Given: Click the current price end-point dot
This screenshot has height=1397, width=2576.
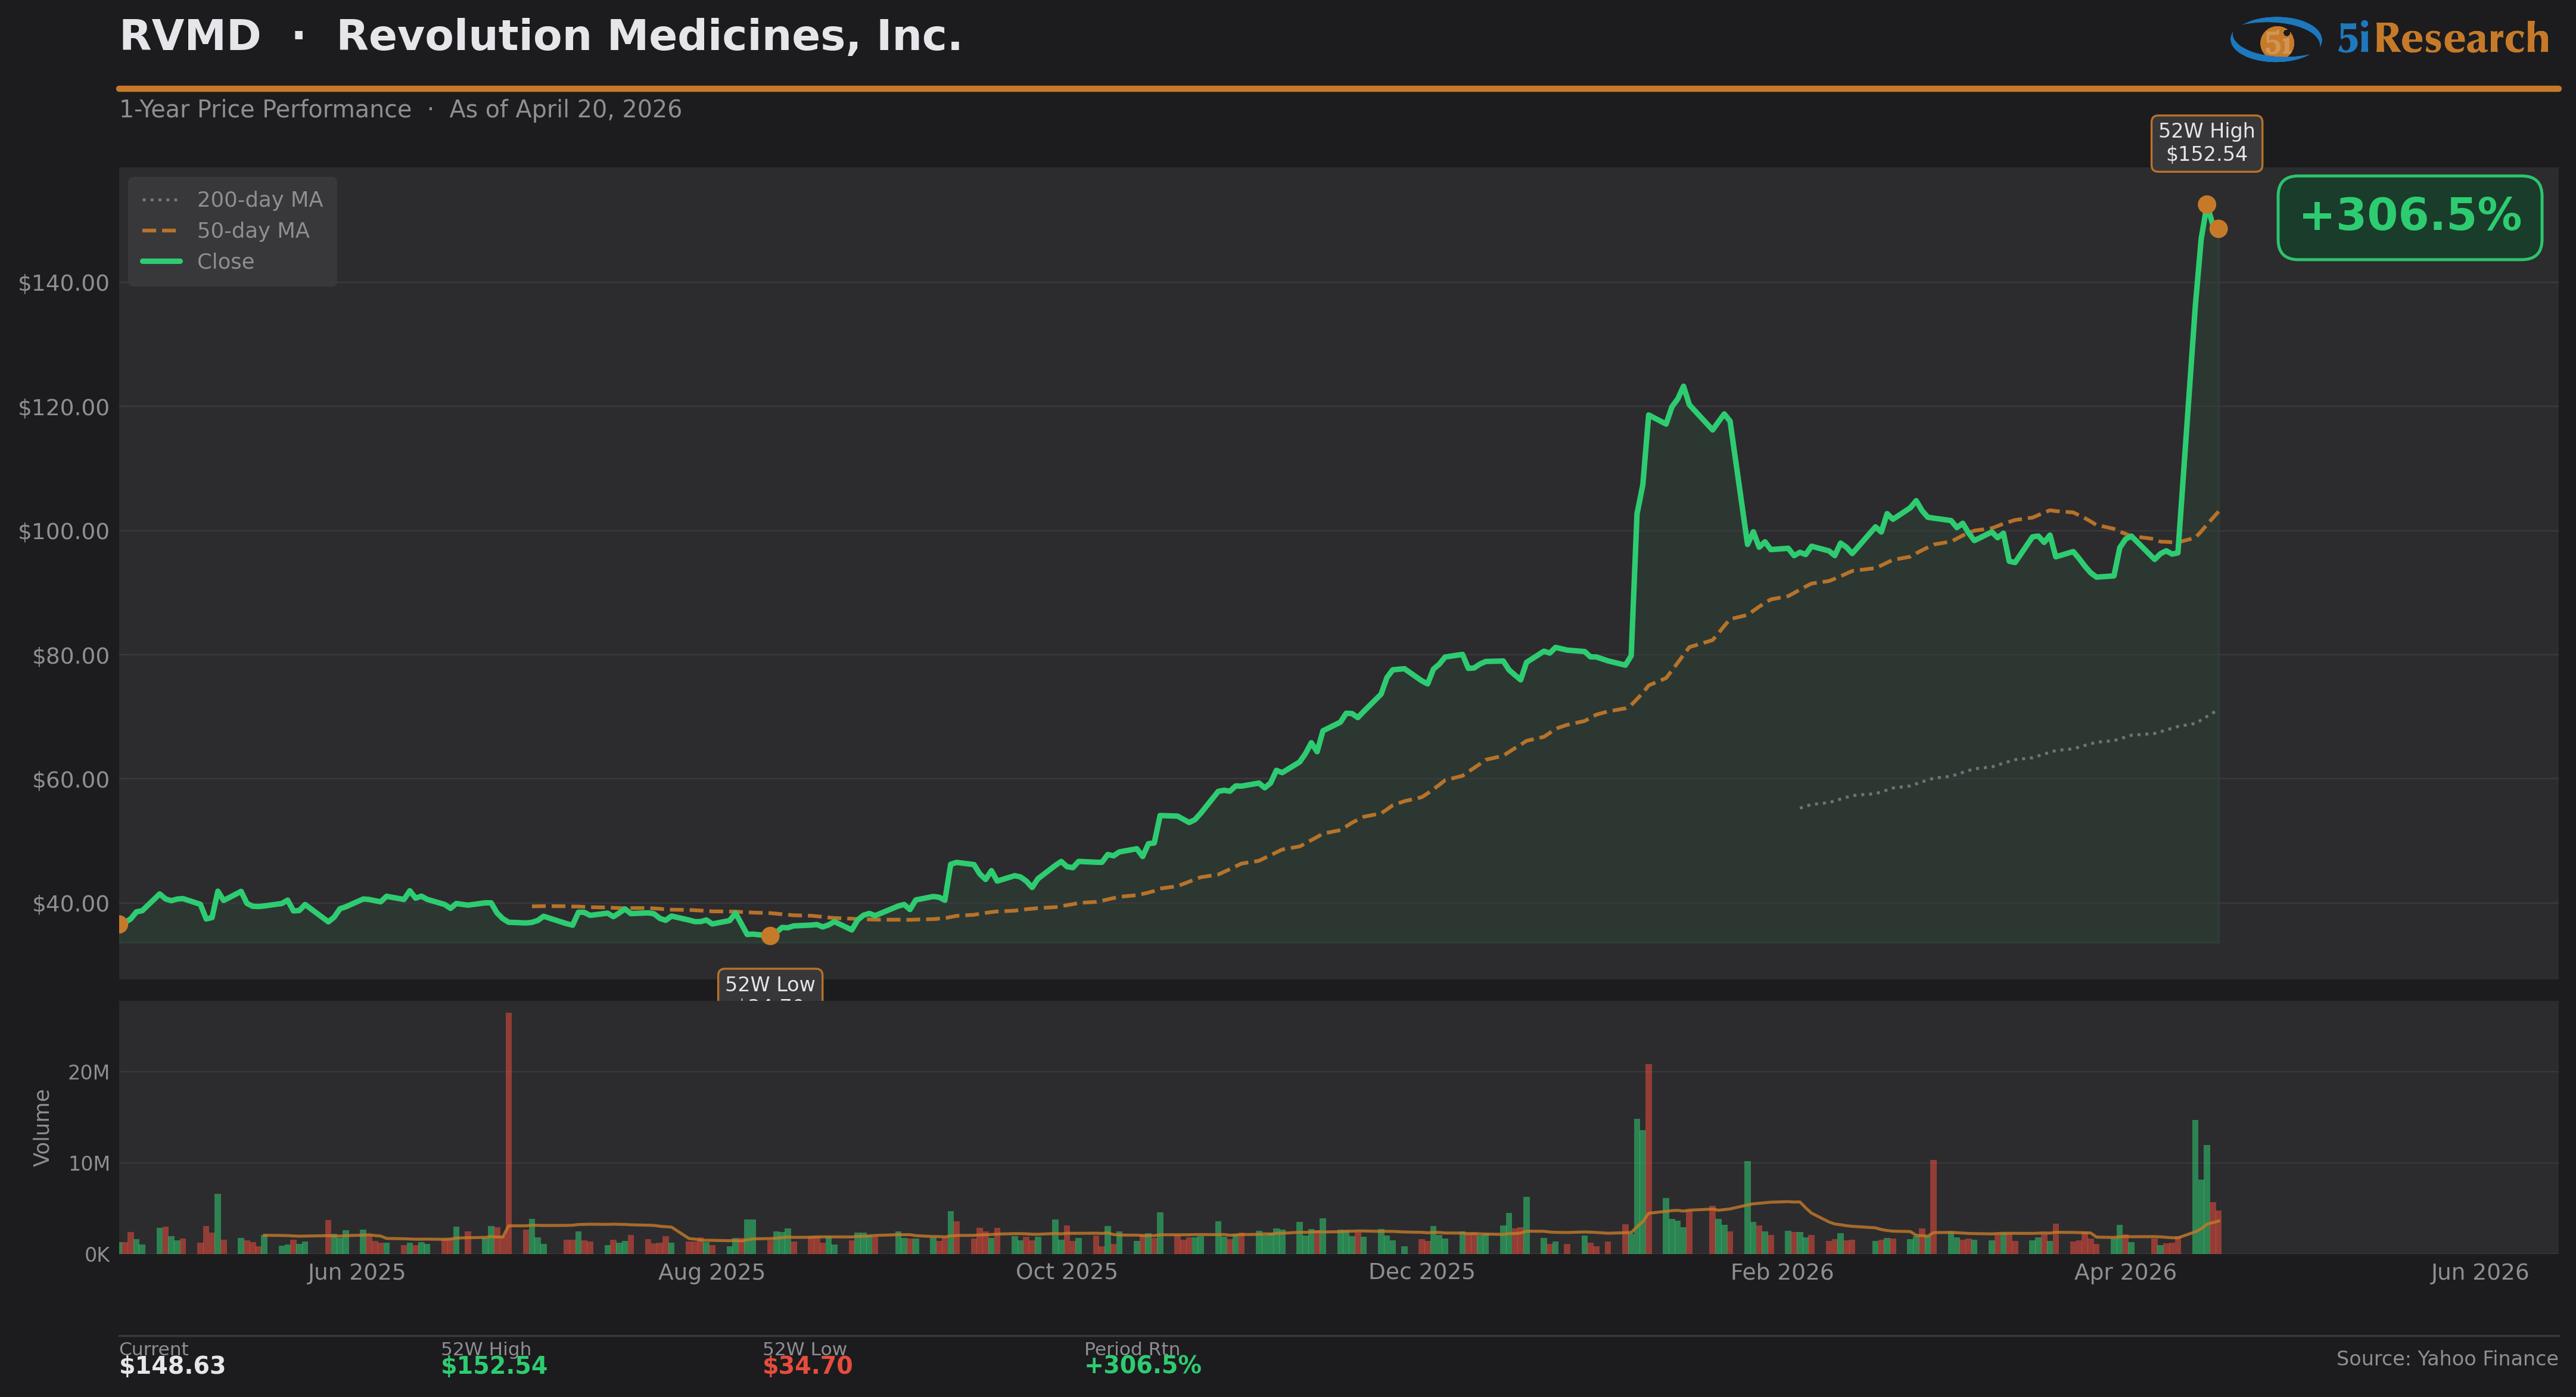Looking at the screenshot, I should (2218, 229).
